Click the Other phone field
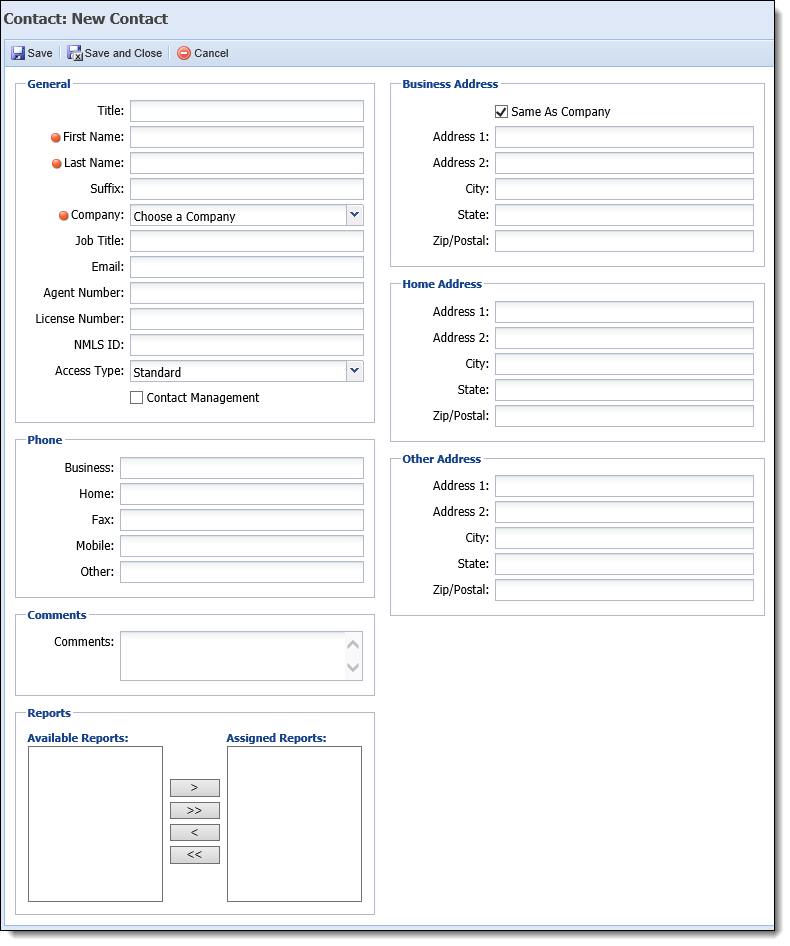Viewport: 790px width, 946px height. click(x=242, y=572)
